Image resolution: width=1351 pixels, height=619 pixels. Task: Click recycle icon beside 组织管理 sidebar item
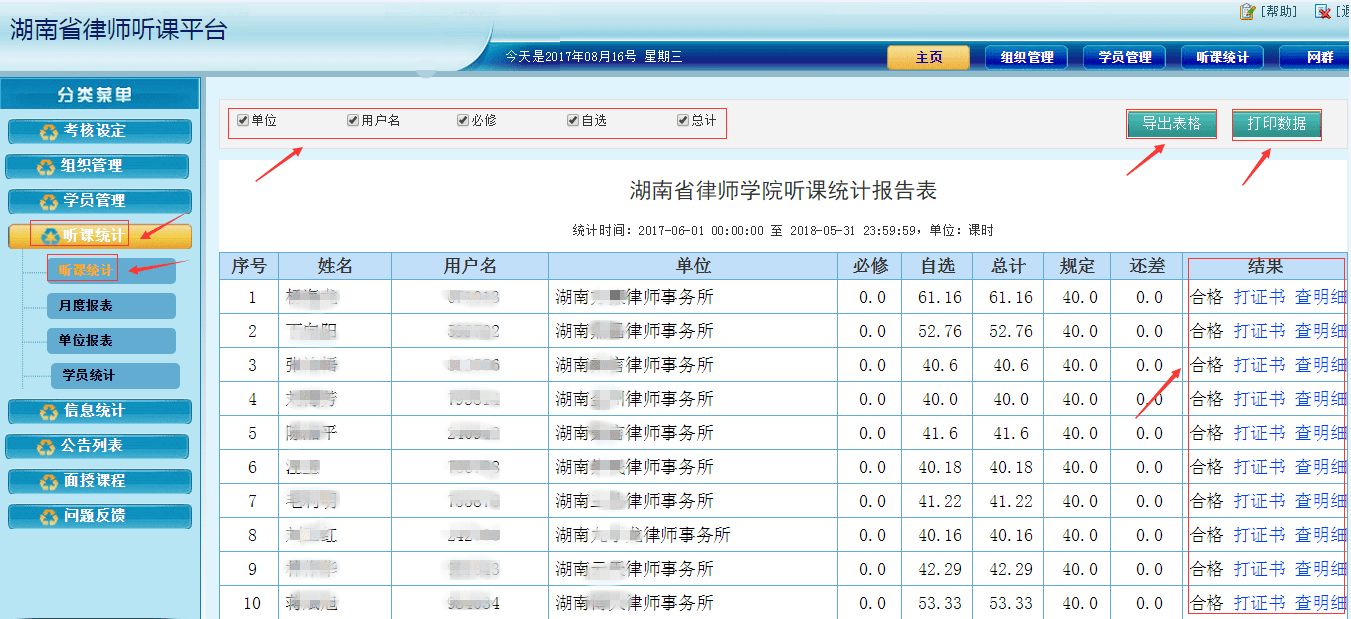click(46, 167)
